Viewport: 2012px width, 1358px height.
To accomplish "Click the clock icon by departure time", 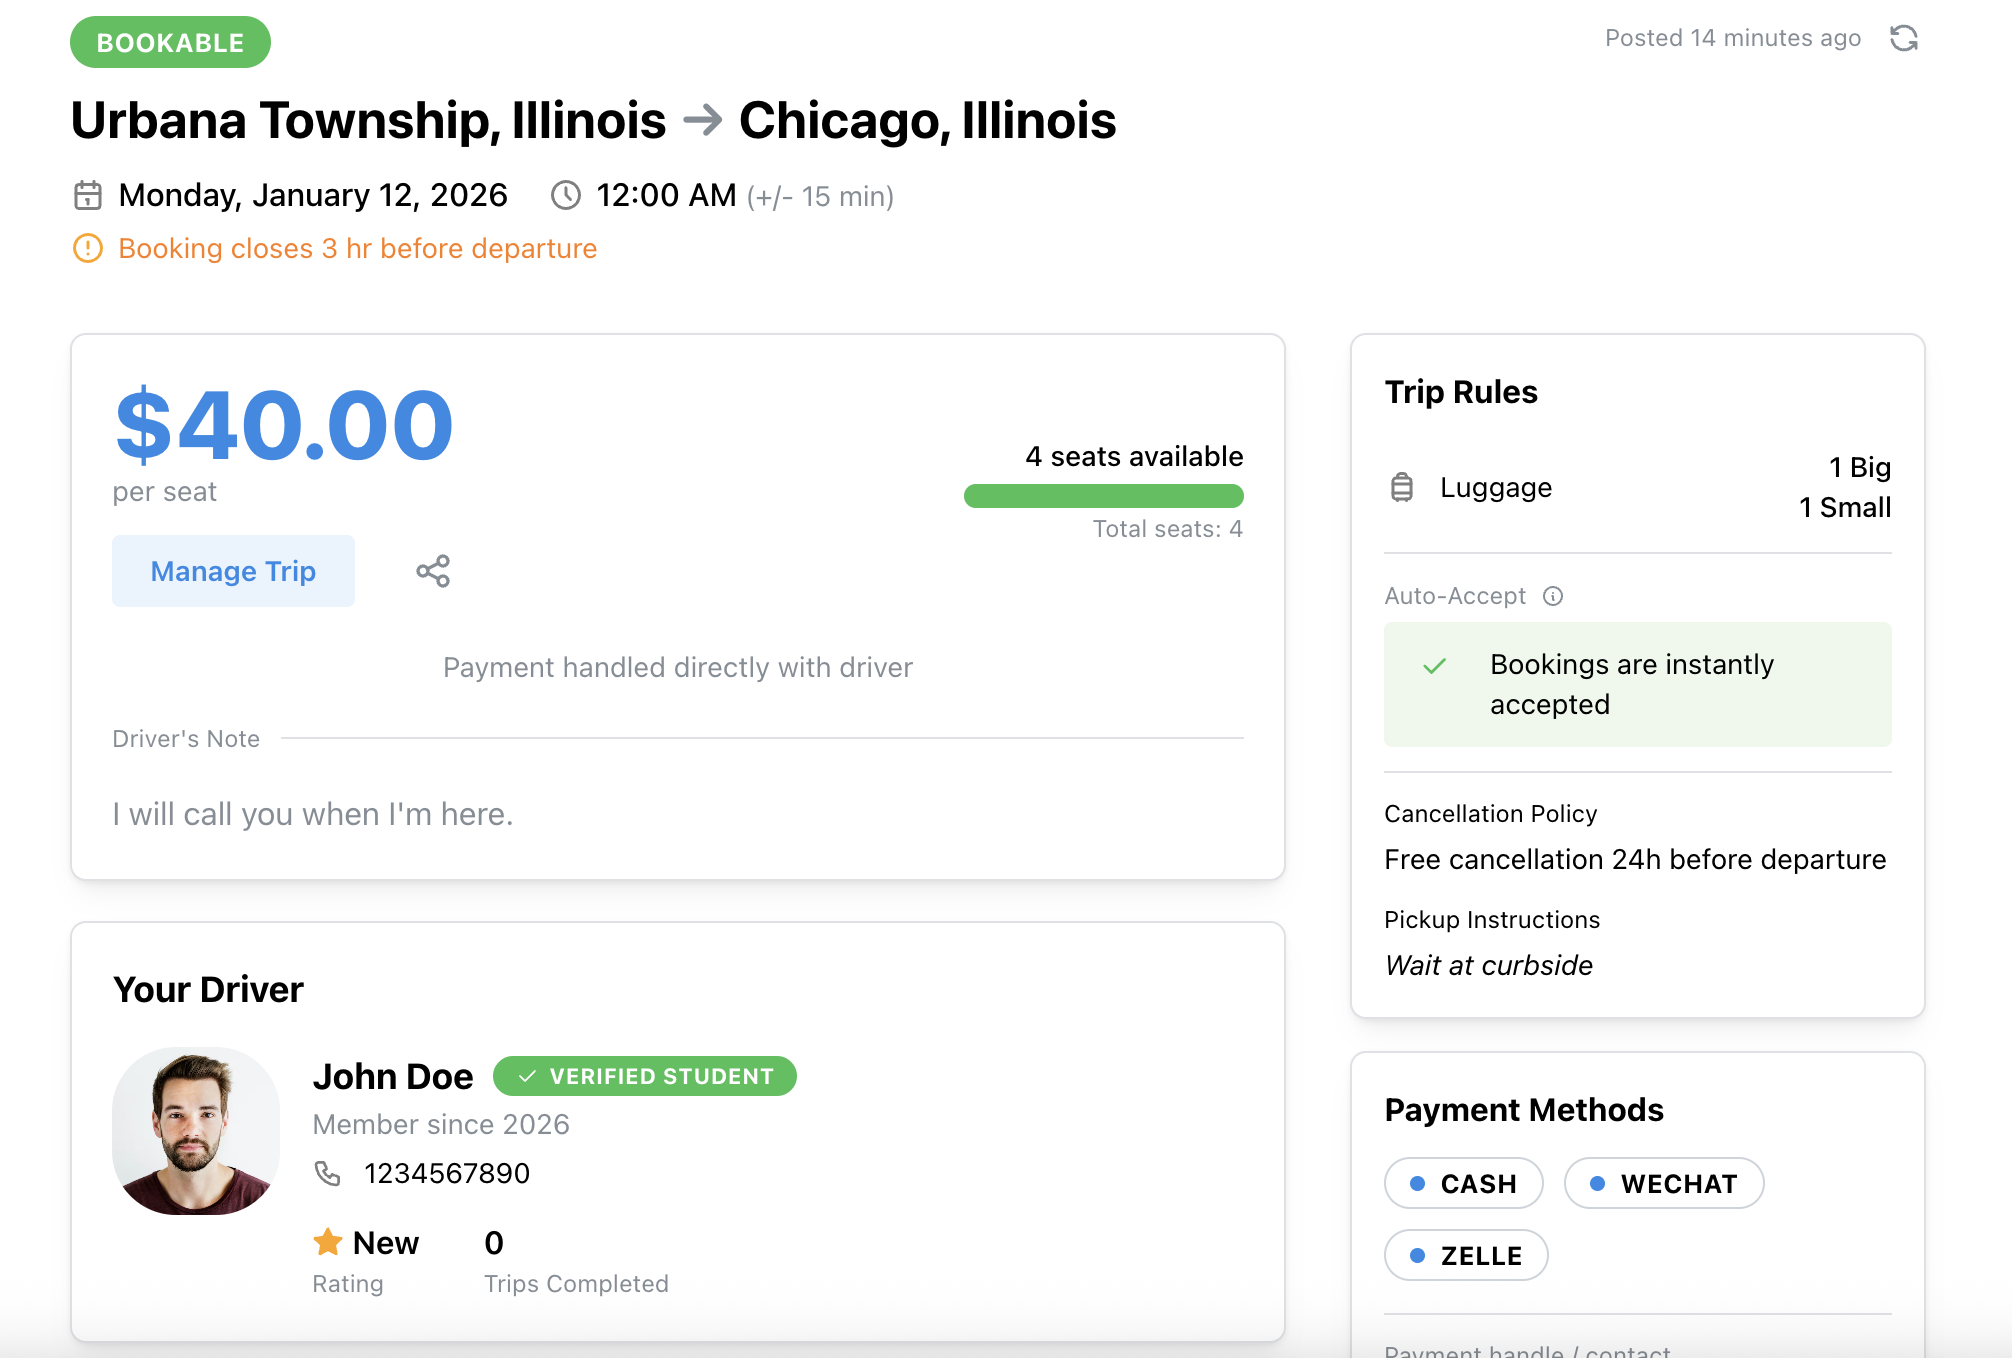I will (x=566, y=195).
